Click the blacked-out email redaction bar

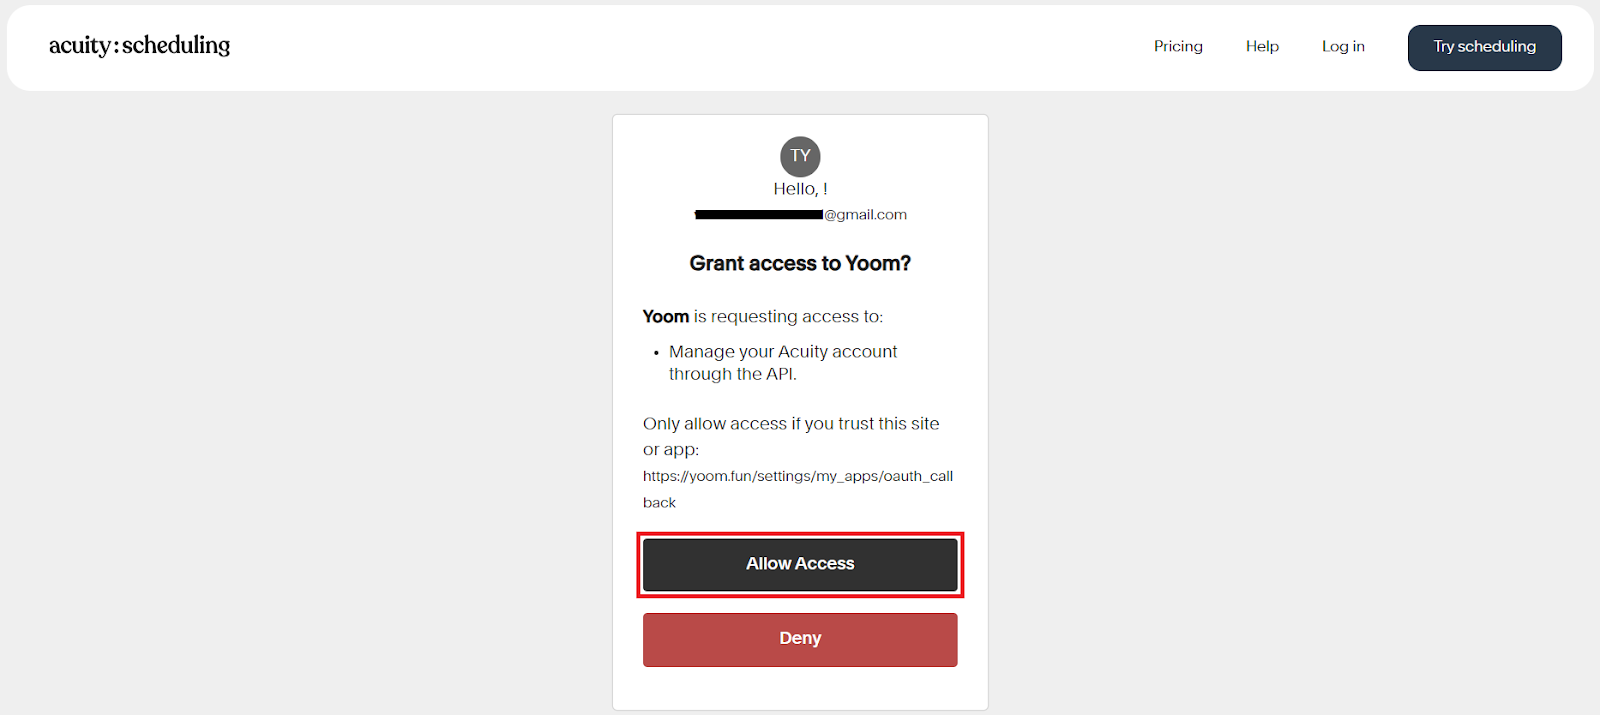[759, 215]
